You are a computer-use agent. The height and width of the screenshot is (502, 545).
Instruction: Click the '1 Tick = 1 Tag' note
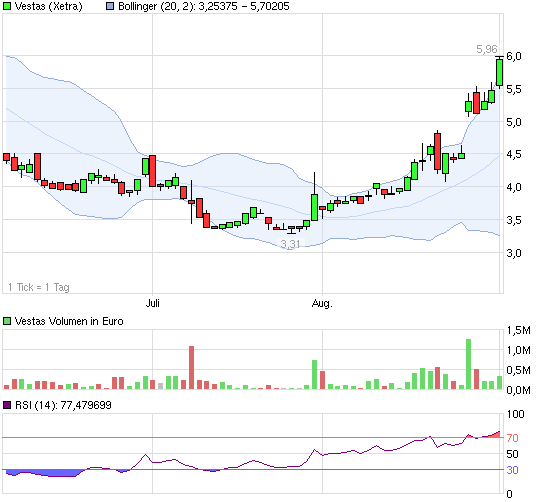tap(39, 287)
